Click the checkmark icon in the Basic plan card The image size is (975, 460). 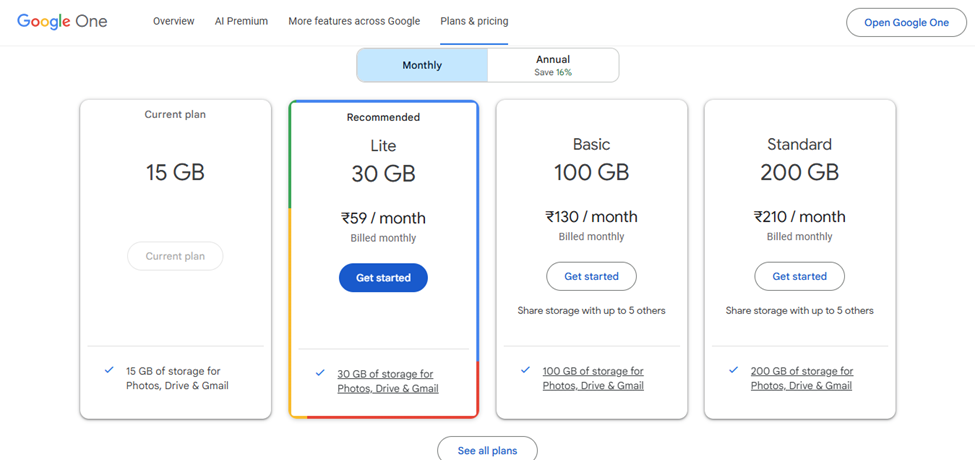tap(525, 370)
